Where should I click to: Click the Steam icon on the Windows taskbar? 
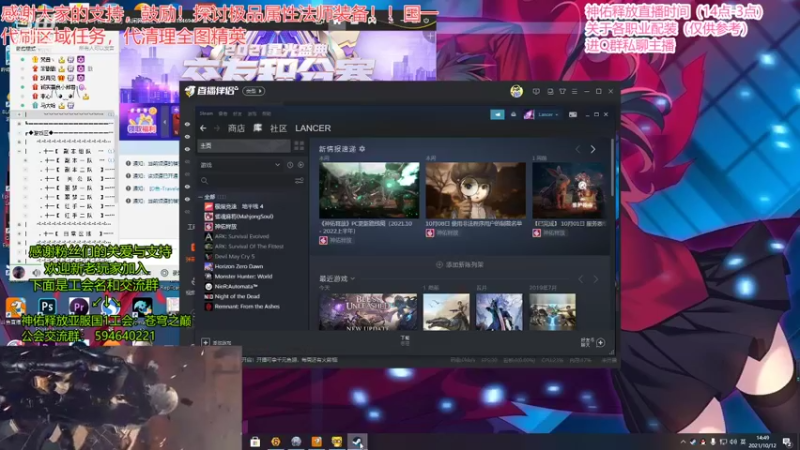357,441
